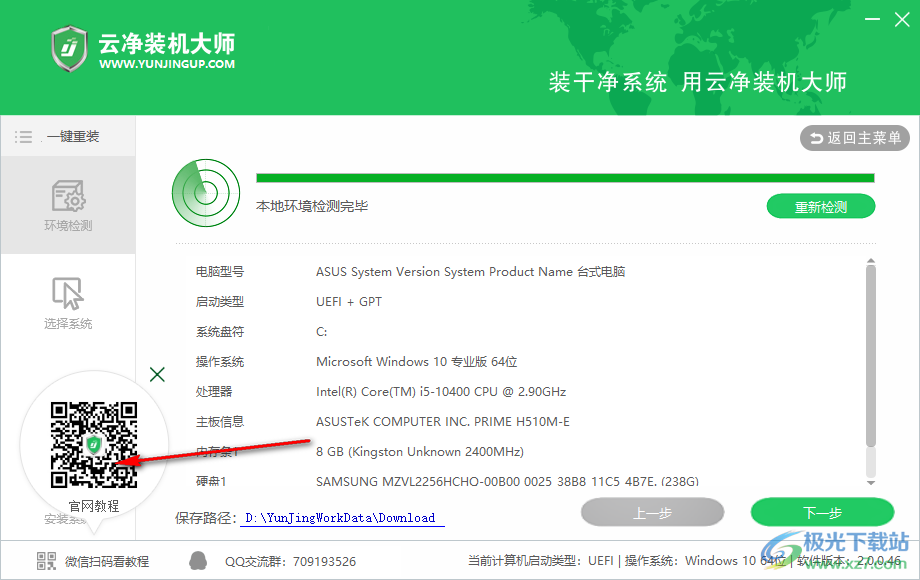
Task: Click the QQ penguin icon
Action: (x=198, y=561)
